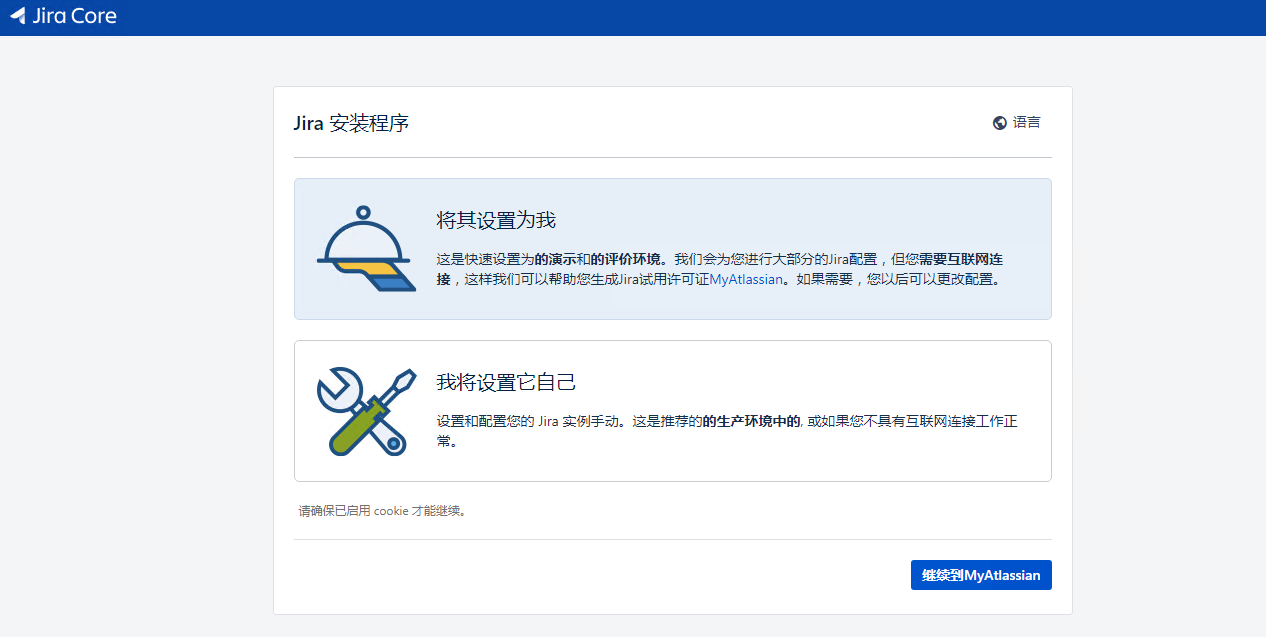This screenshot has width=1266, height=637.
Task: Click the 我将设置它自己 heading text
Action: tap(506, 382)
